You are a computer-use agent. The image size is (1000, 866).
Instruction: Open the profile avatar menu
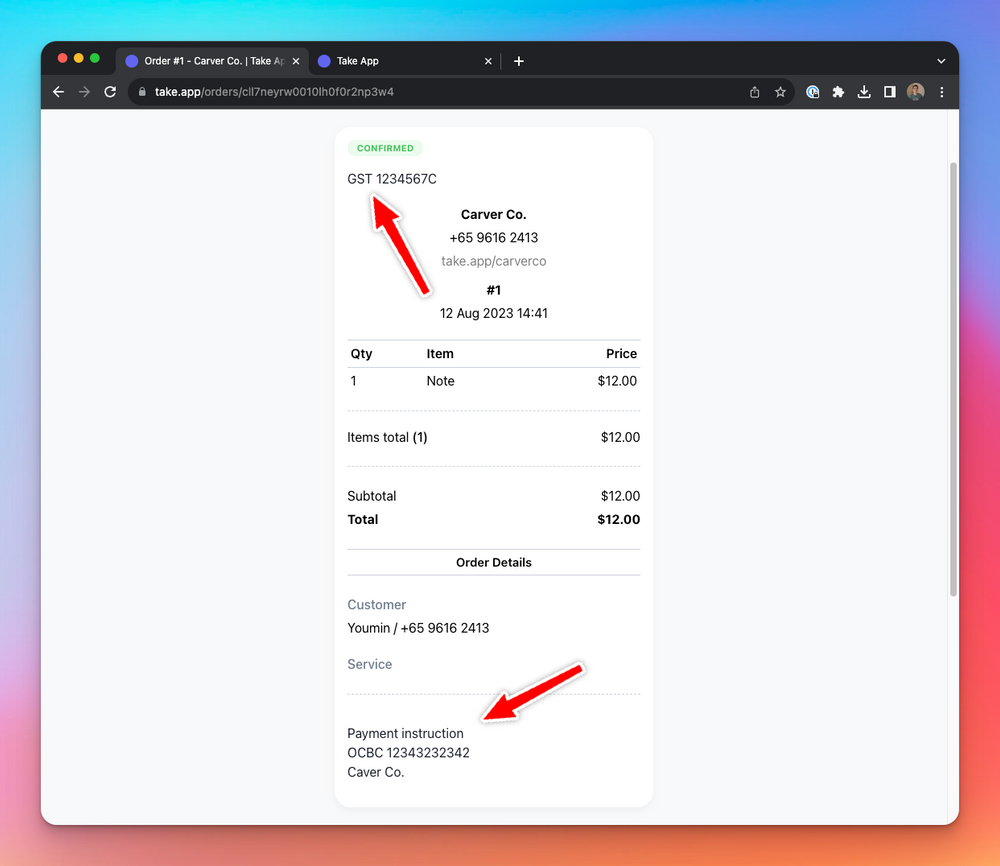916,92
